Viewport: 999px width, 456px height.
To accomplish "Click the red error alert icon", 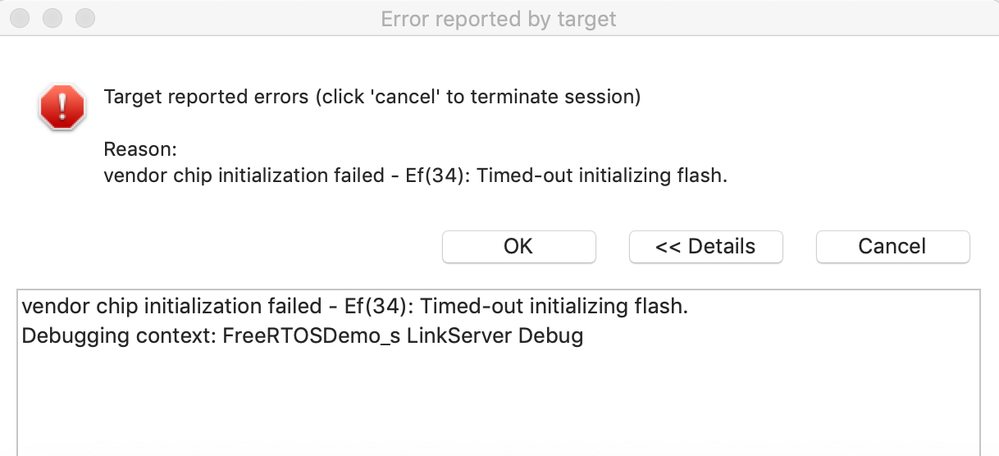I will (61, 105).
